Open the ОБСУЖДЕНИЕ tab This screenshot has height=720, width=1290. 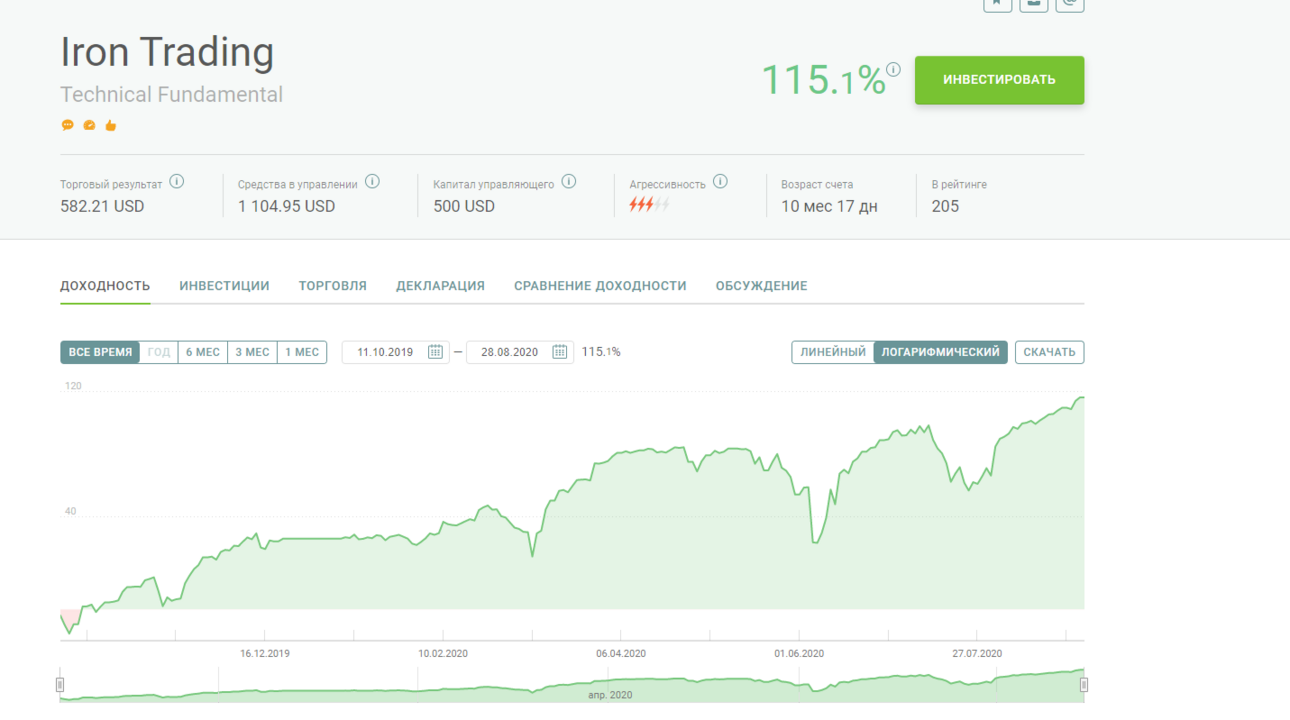point(761,286)
